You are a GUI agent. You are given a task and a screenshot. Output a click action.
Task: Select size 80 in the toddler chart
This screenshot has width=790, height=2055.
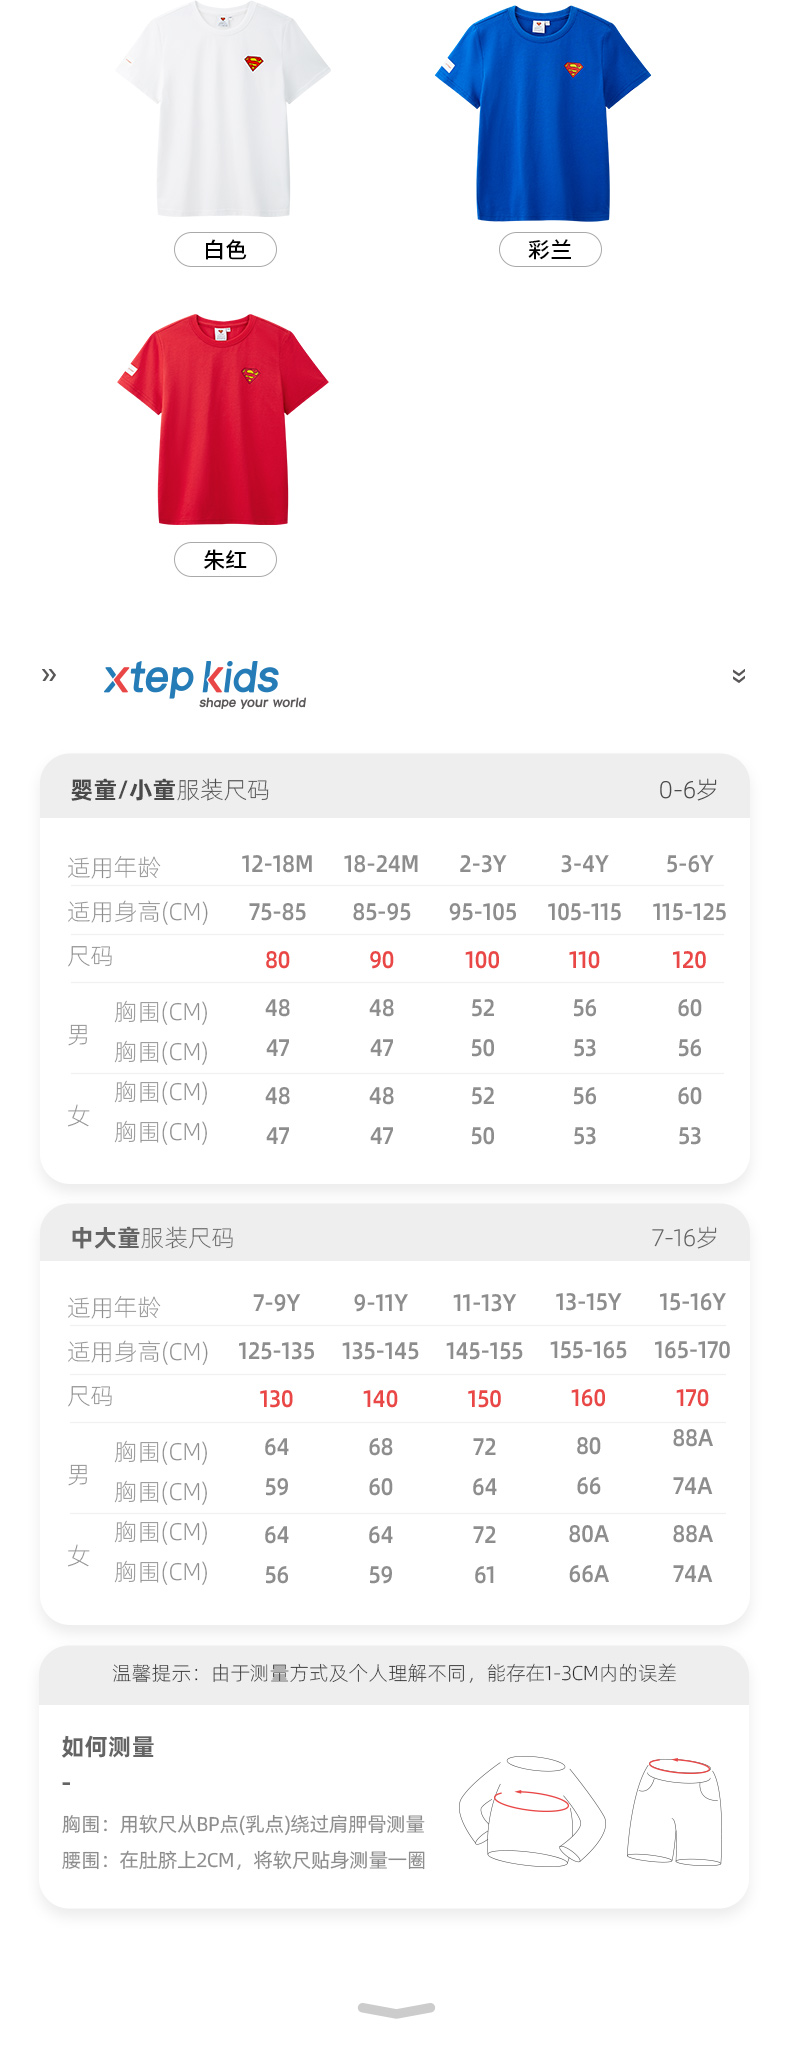[x=277, y=960]
